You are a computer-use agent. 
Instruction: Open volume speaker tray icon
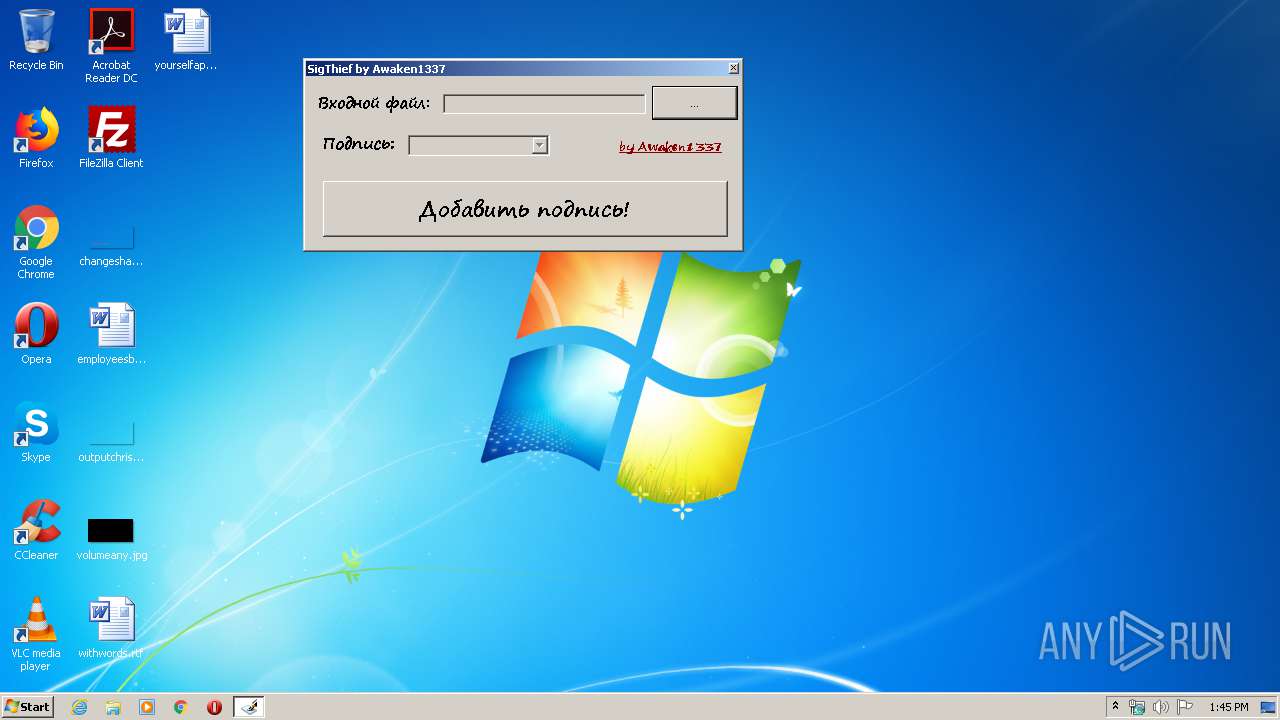coord(1161,707)
